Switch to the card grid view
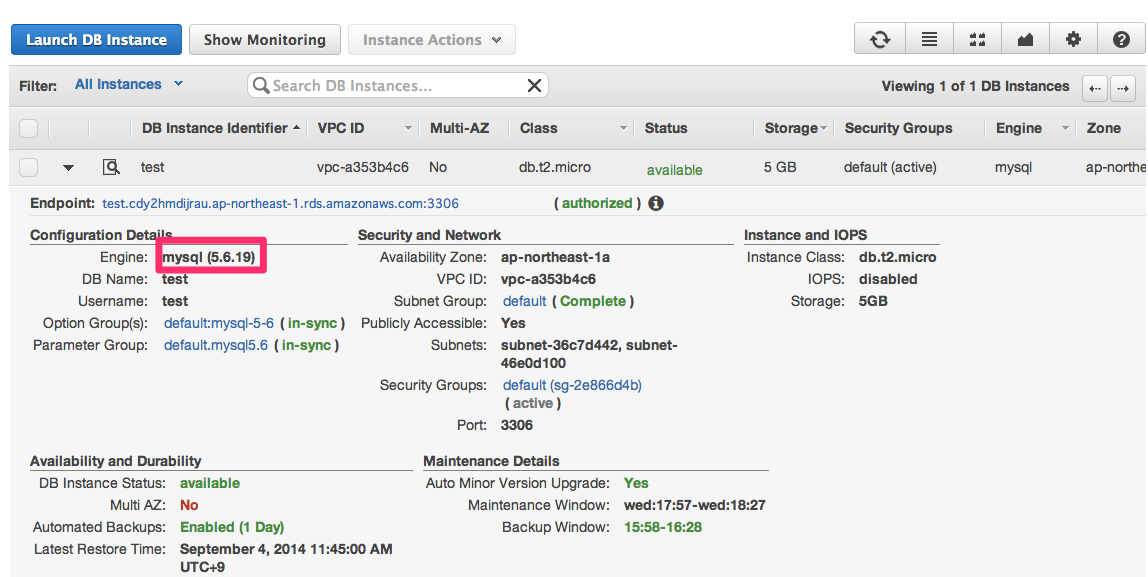Screen dimensions: 1148x577 click(x=977, y=38)
